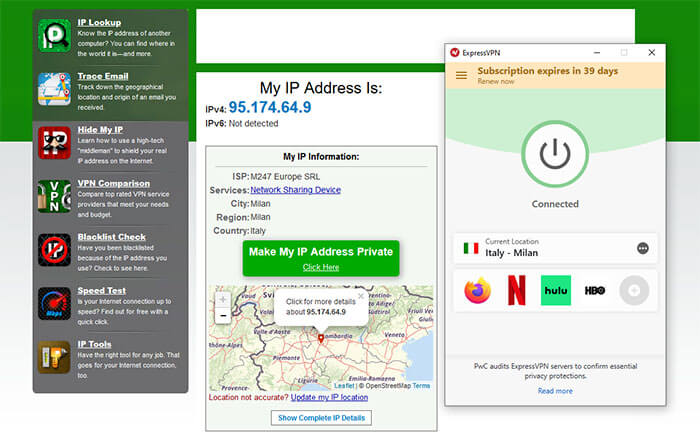Open the IP Lookup magnifier icon

[x=54, y=35]
